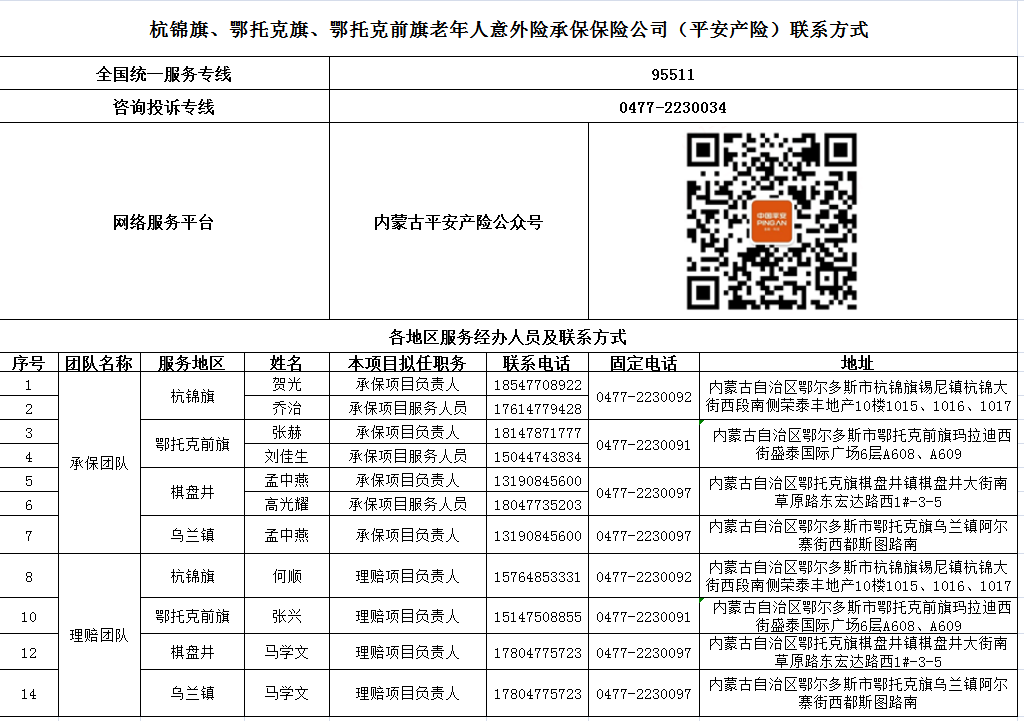
Task: Click the title mentioning 平安产险 联系方式
Action: coord(509,29)
